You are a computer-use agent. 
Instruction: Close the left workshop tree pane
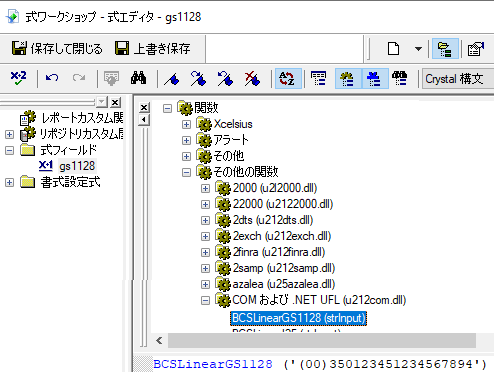(115, 102)
